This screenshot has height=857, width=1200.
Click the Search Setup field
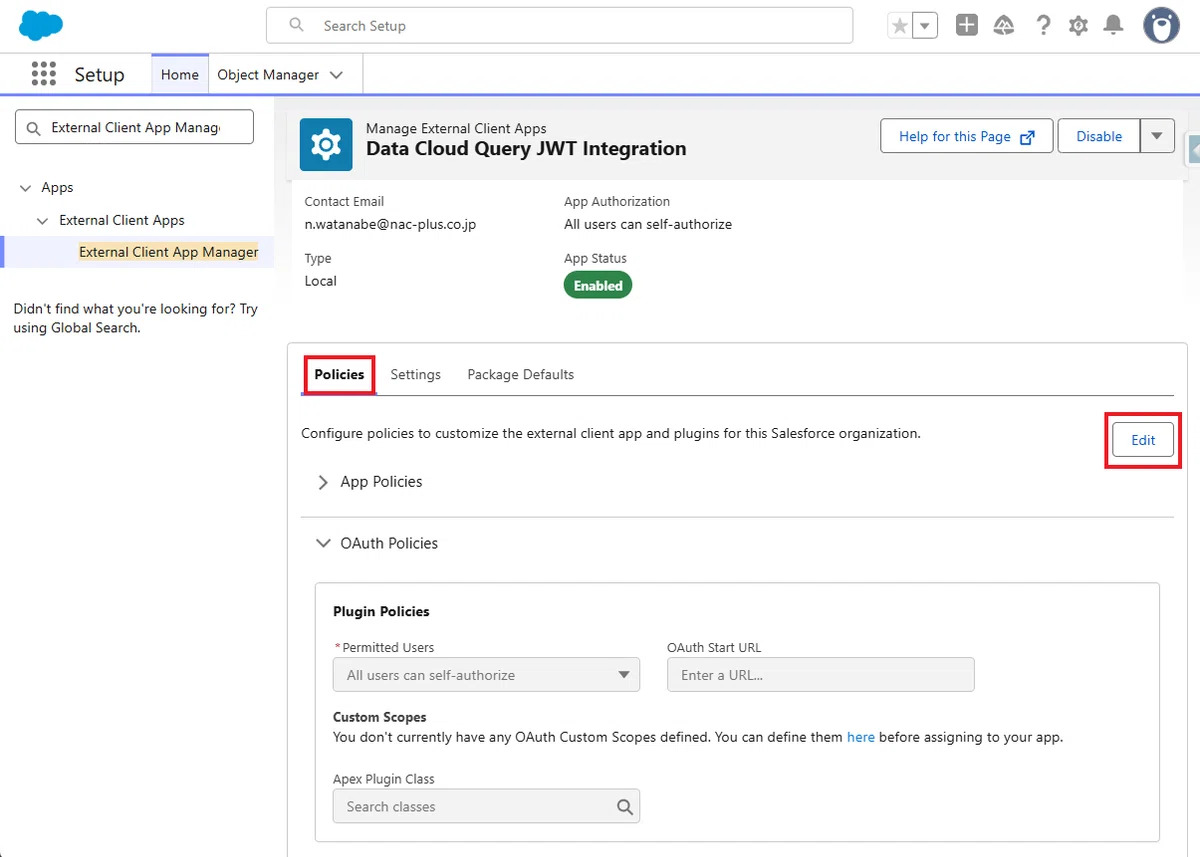coord(560,26)
